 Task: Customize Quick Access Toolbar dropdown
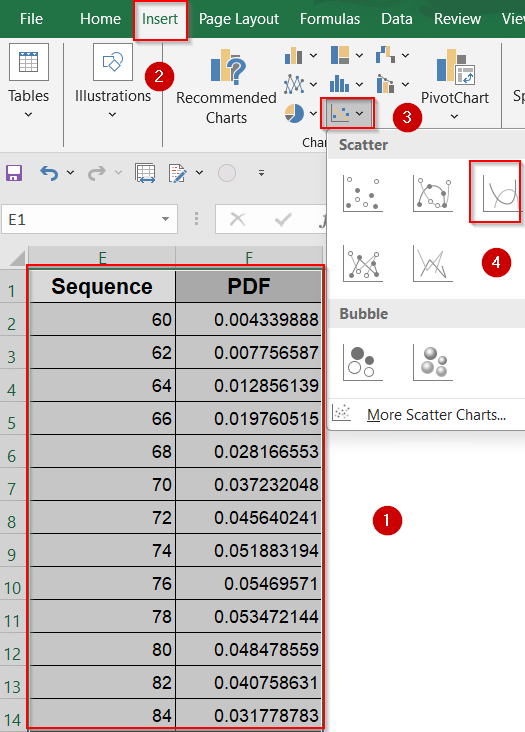[x=261, y=173]
